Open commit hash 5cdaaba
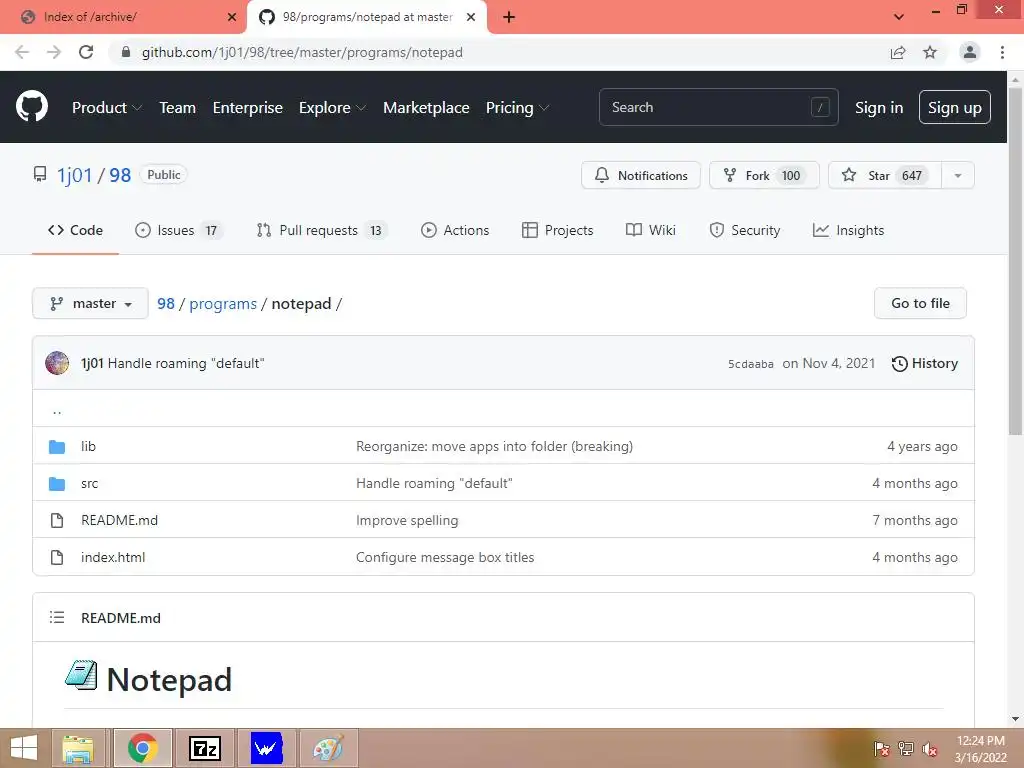Image resolution: width=1024 pixels, height=768 pixels. pos(751,364)
